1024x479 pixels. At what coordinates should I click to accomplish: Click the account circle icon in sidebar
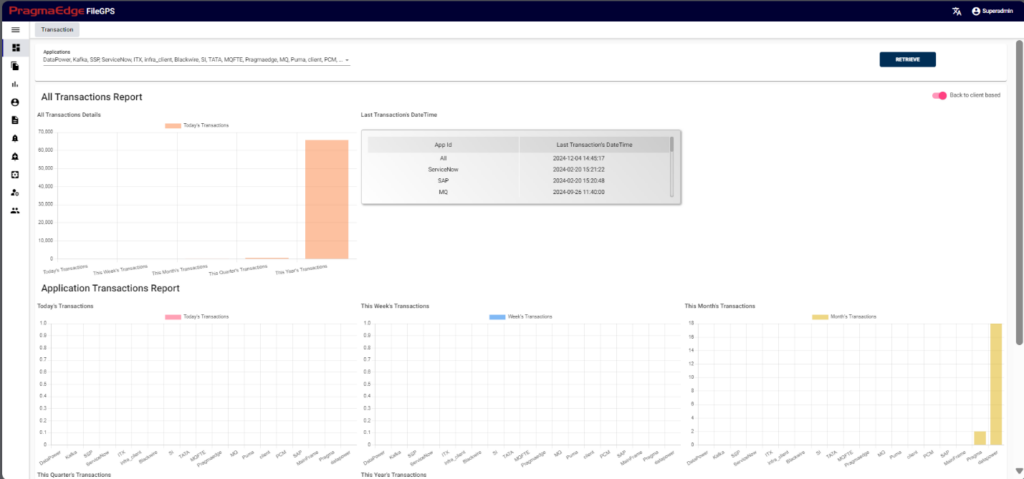pyautogui.click(x=15, y=102)
